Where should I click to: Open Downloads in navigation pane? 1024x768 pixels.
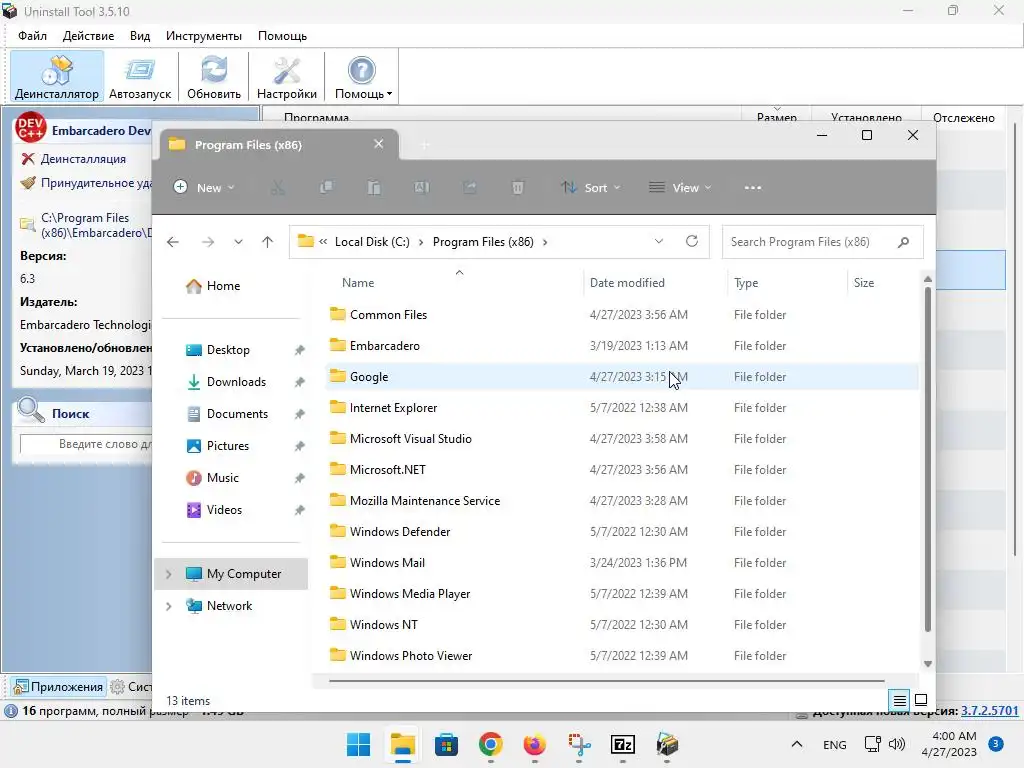(236, 382)
